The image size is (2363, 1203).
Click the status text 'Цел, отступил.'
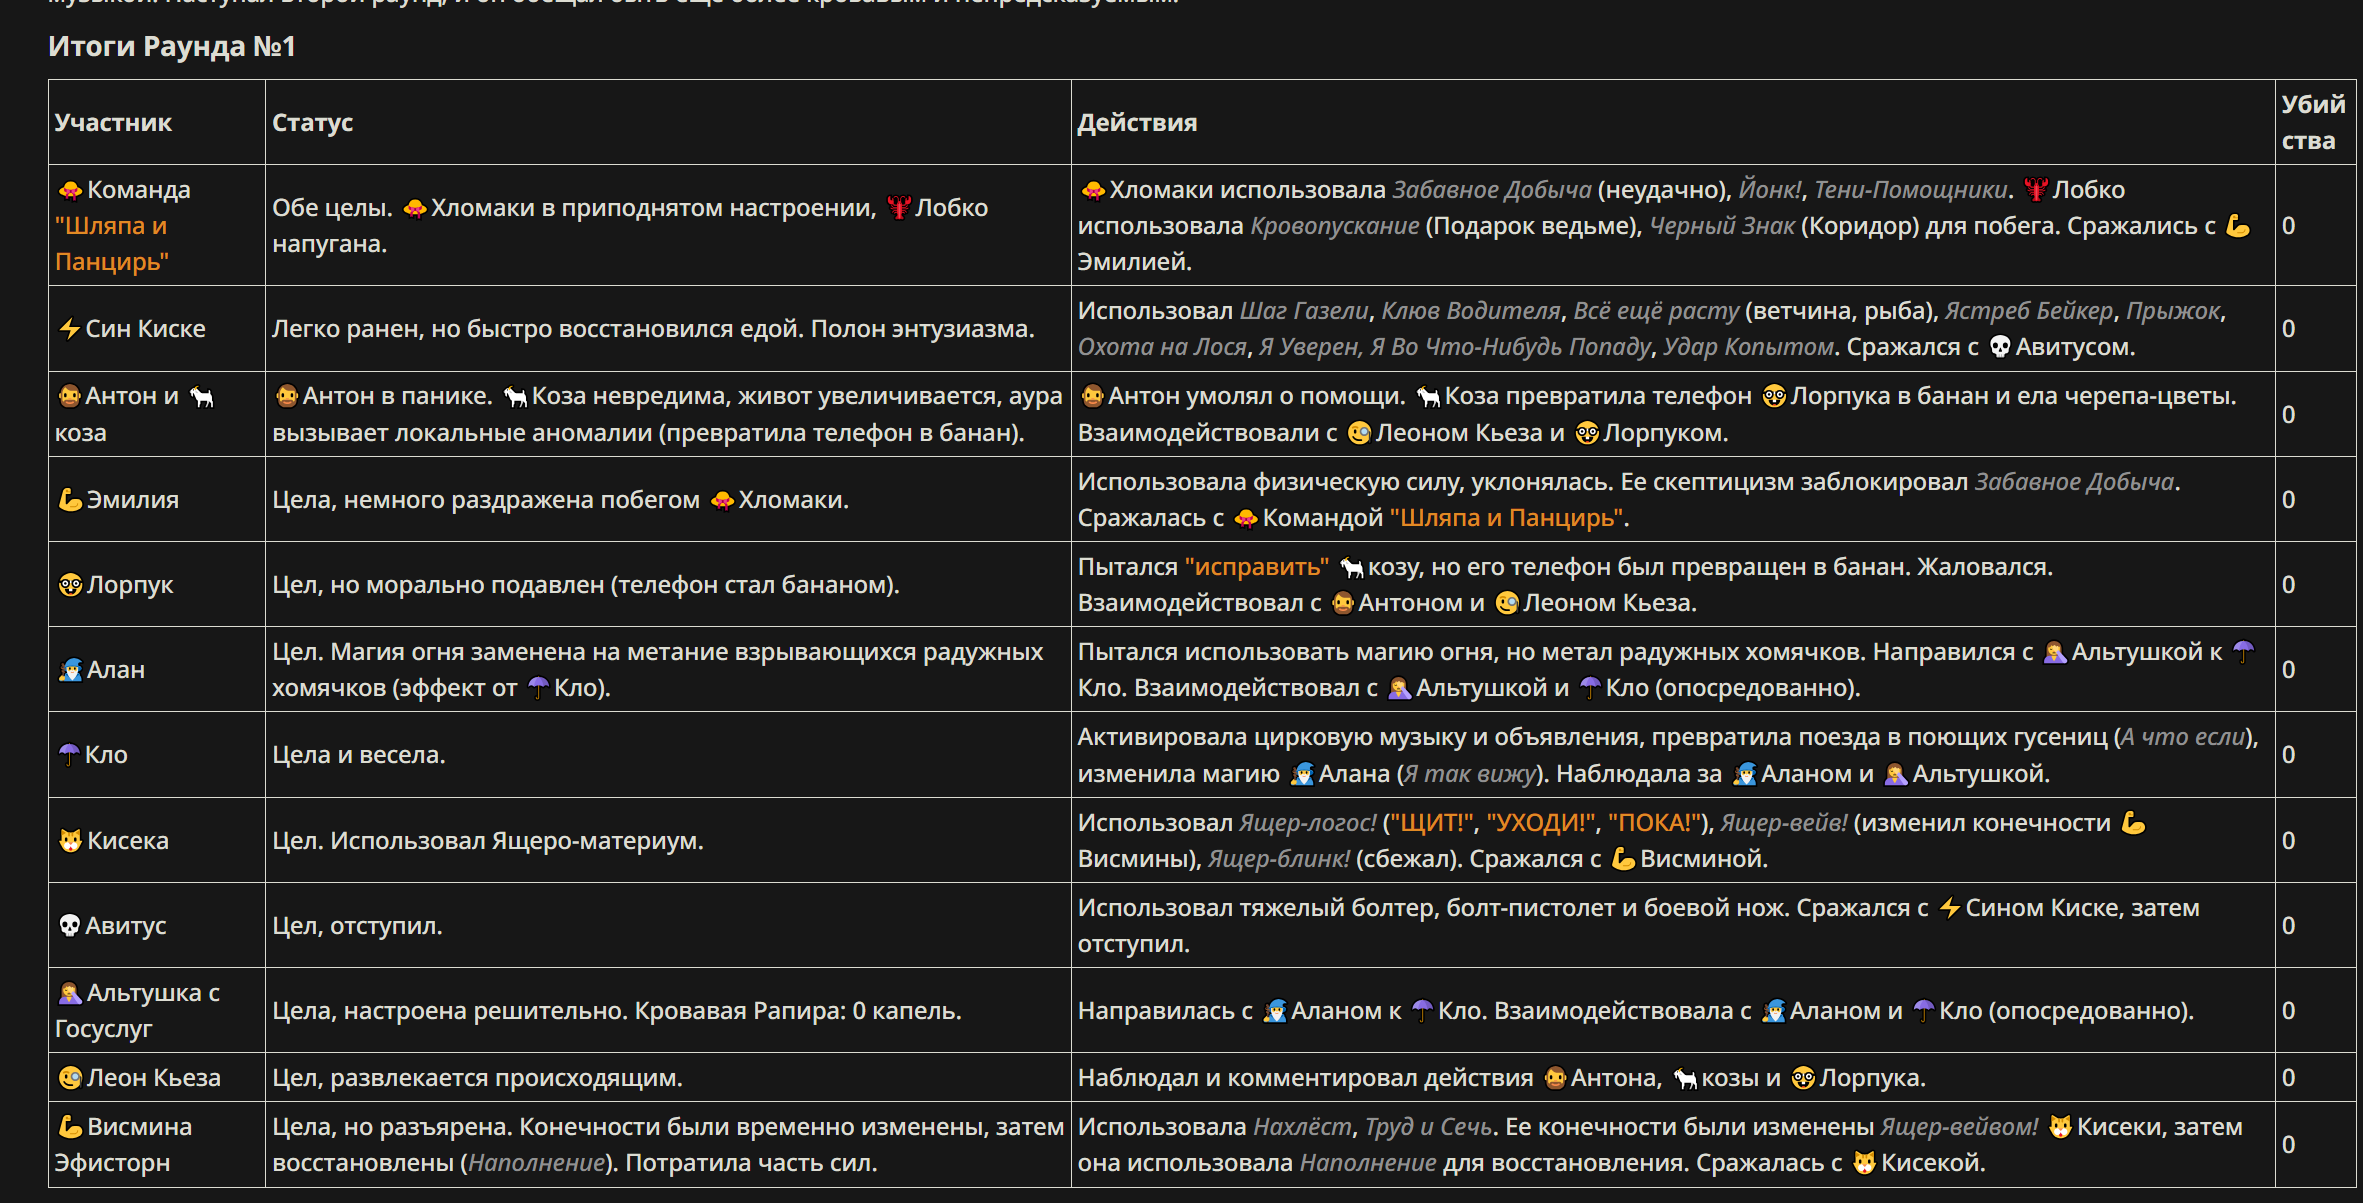tap(357, 926)
